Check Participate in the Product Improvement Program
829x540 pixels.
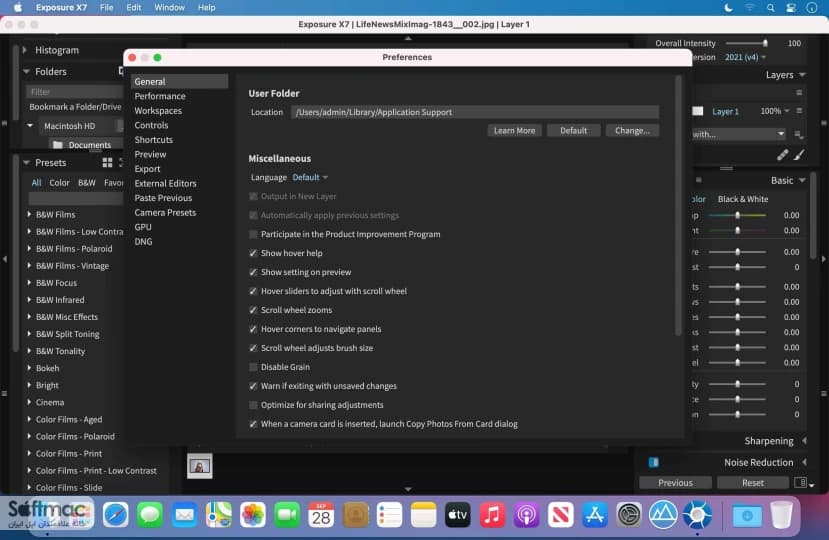(253, 234)
